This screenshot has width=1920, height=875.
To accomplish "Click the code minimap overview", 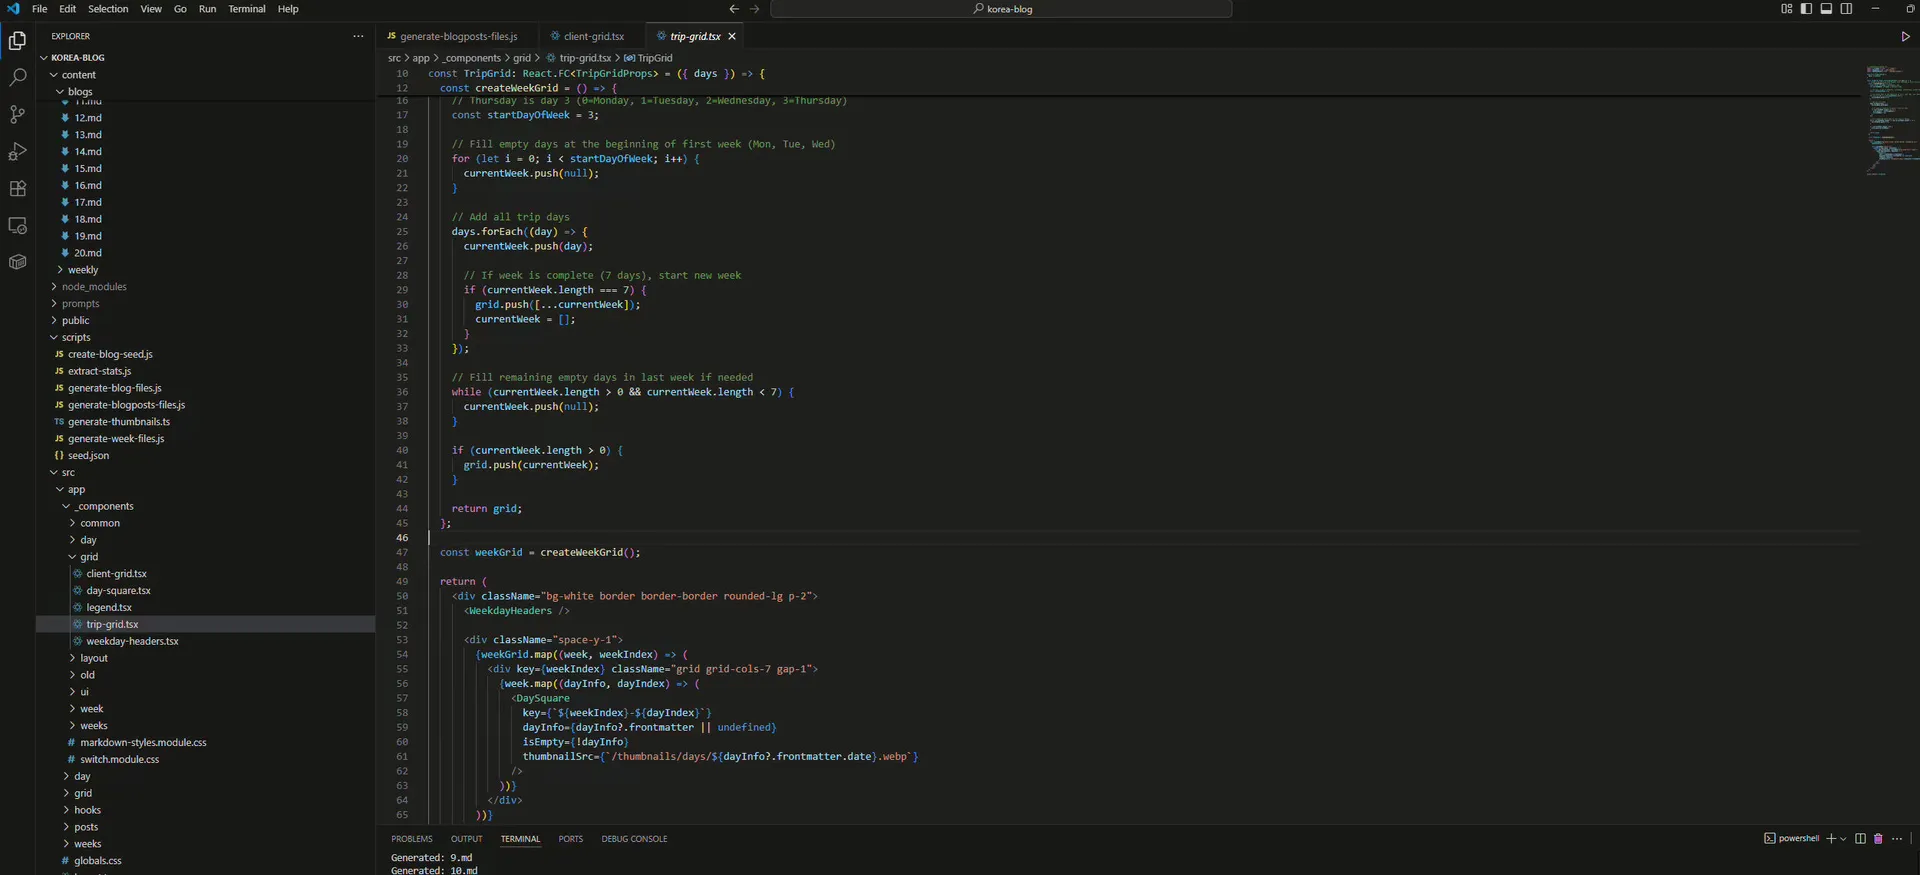I will point(1888,120).
